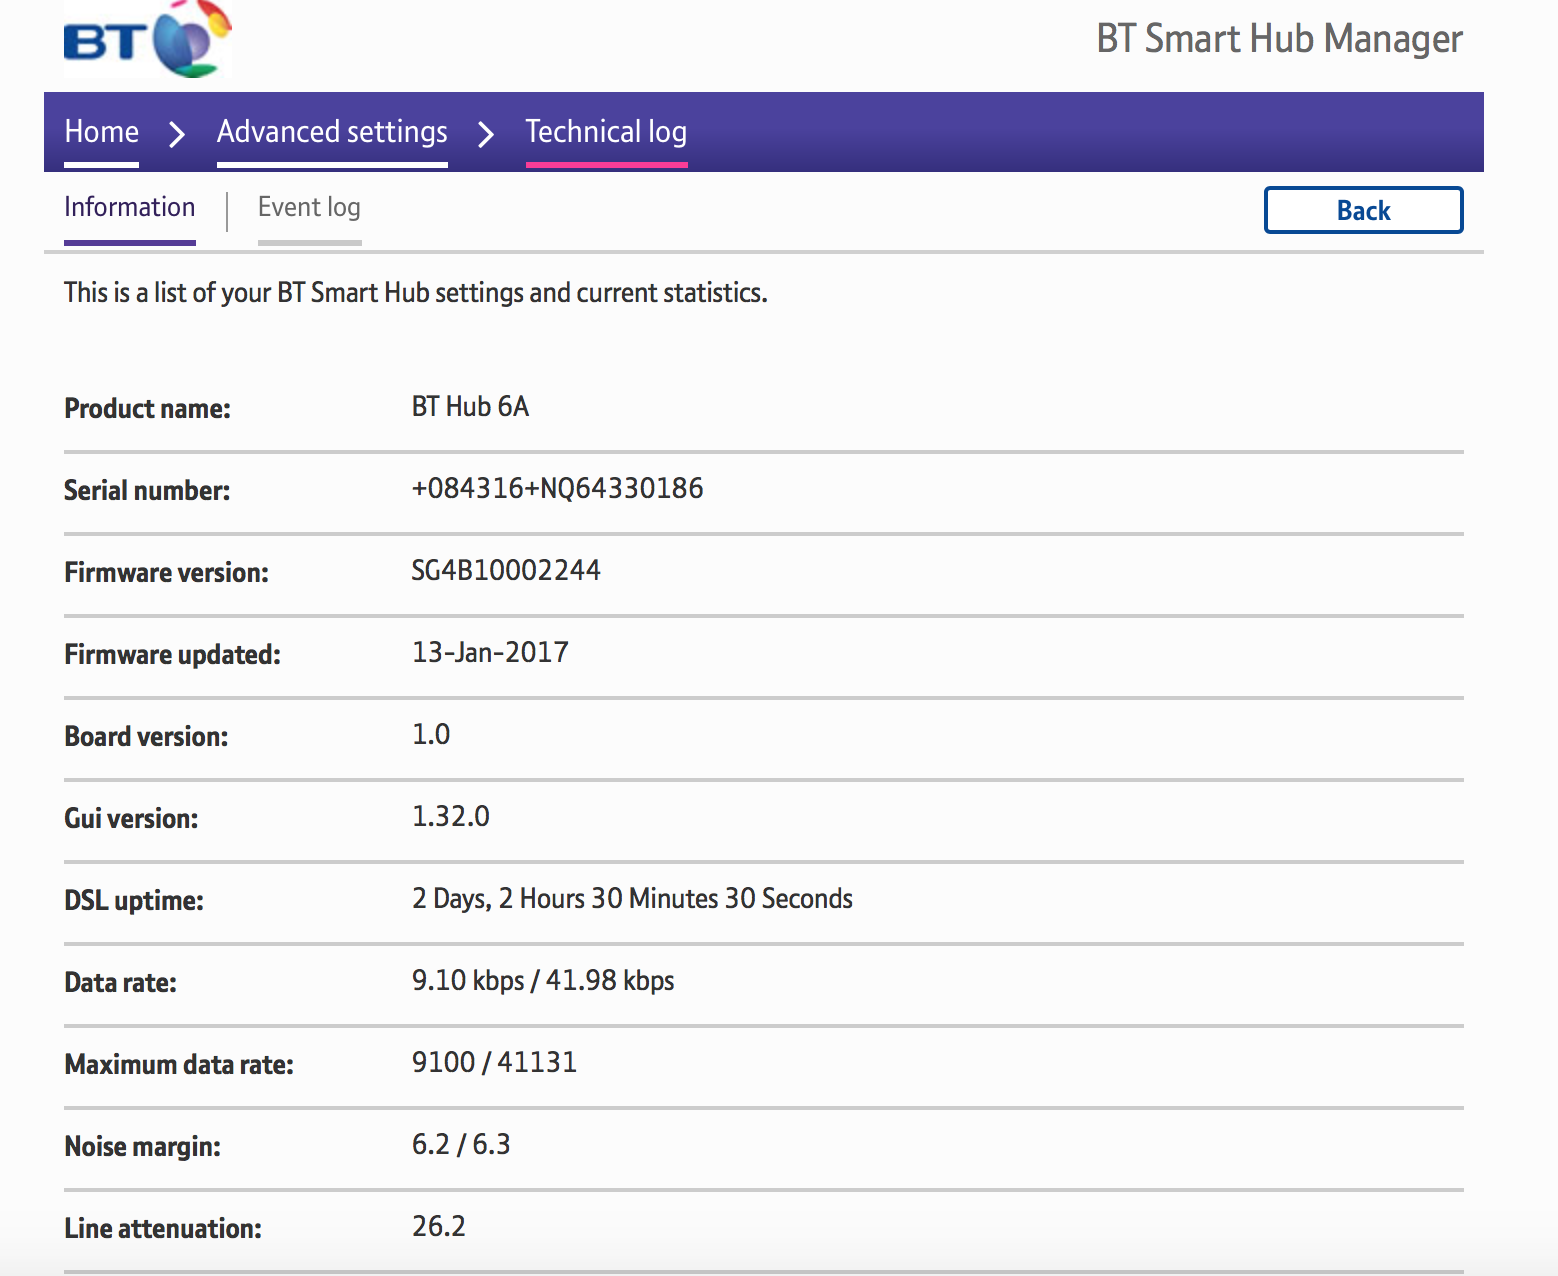
Task: Open Advanced settings from the breadcrumb
Action: point(332,131)
